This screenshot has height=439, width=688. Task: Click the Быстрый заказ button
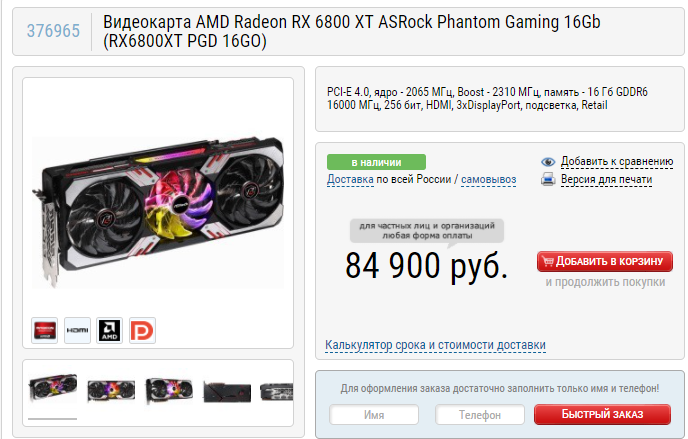pos(602,414)
